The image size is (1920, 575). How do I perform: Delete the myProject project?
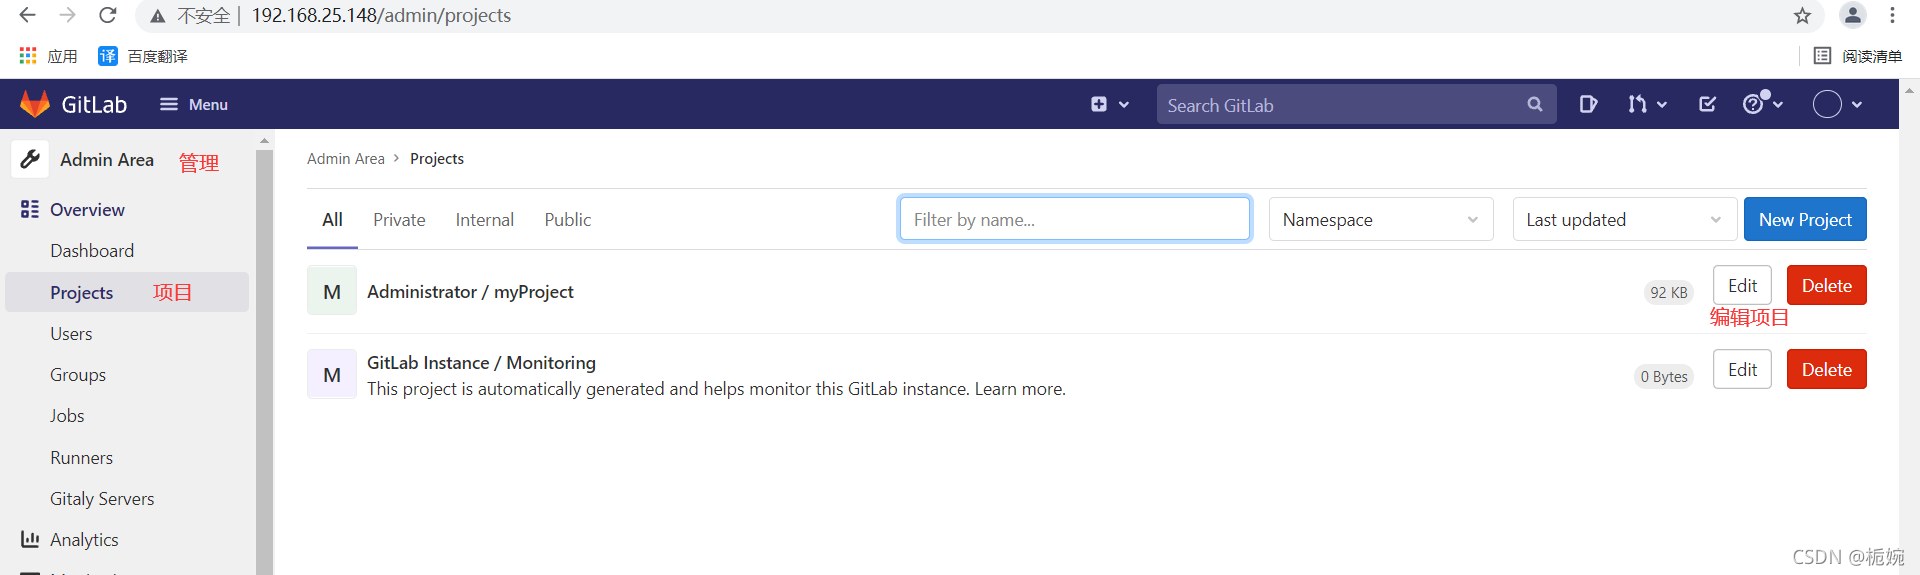tap(1826, 285)
